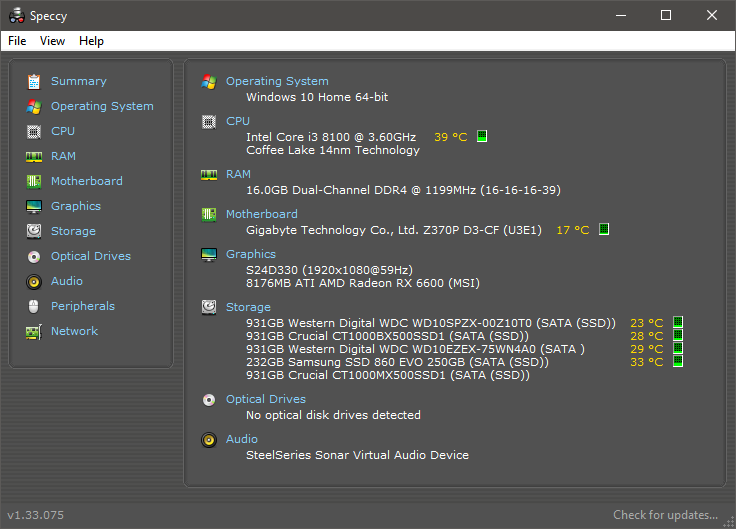Click the RAM heading link in main panel
The width and height of the screenshot is (736, 529).
click(238, 174)
